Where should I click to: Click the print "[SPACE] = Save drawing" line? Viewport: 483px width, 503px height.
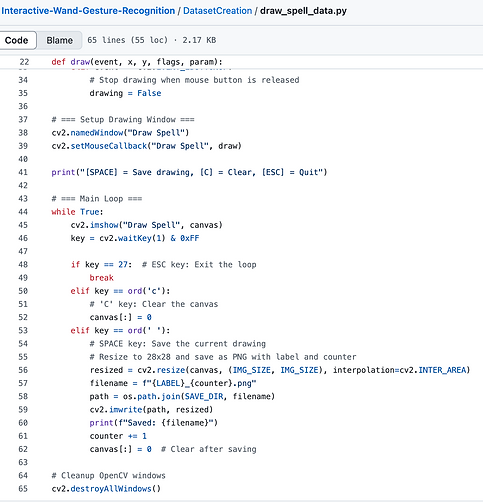point(189,172)
